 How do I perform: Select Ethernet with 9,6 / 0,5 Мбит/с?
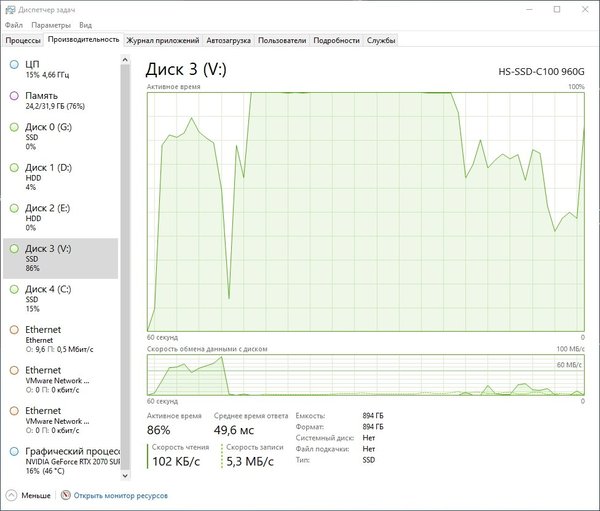(x=60, y=340)
